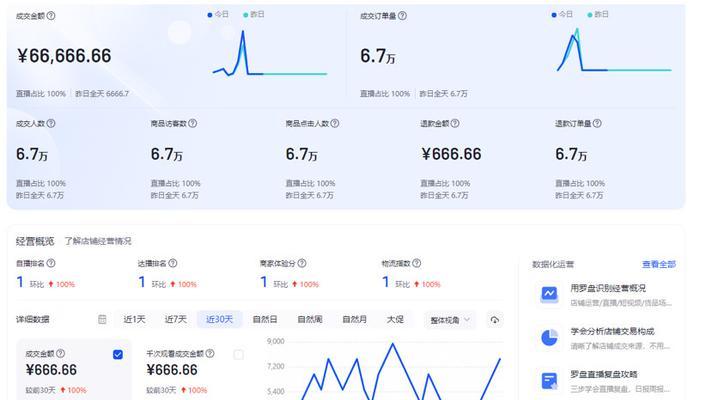
Task: Open help icon beside 退款订单量
Action: tap(597, 123)
